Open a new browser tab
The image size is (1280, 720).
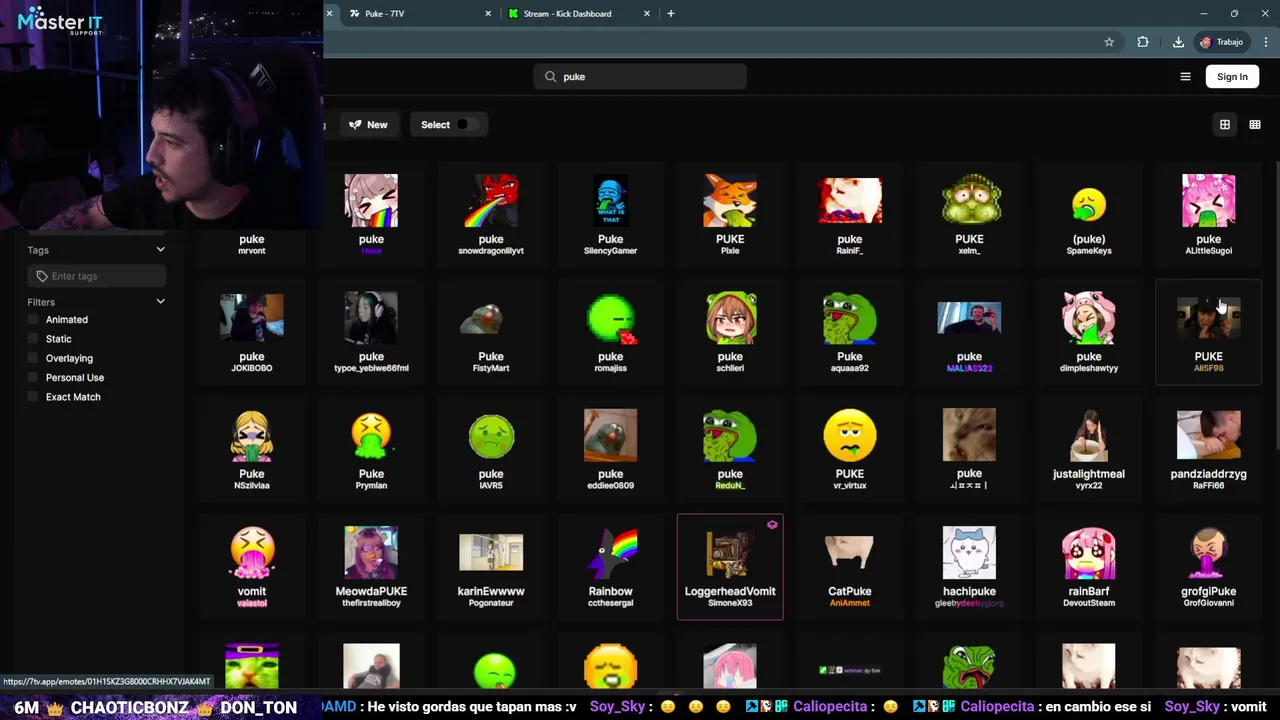coord(671,14)
